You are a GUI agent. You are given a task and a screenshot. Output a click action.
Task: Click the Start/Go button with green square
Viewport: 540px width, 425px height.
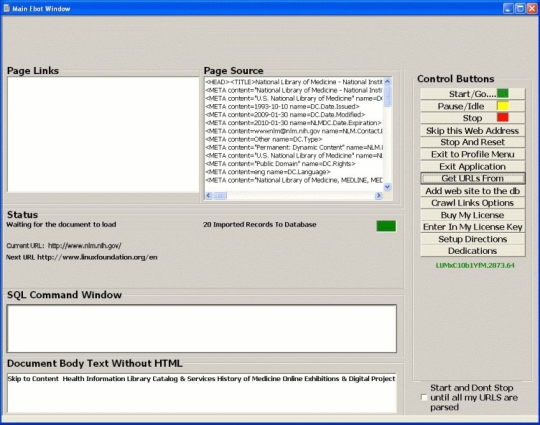pos(472,94)
